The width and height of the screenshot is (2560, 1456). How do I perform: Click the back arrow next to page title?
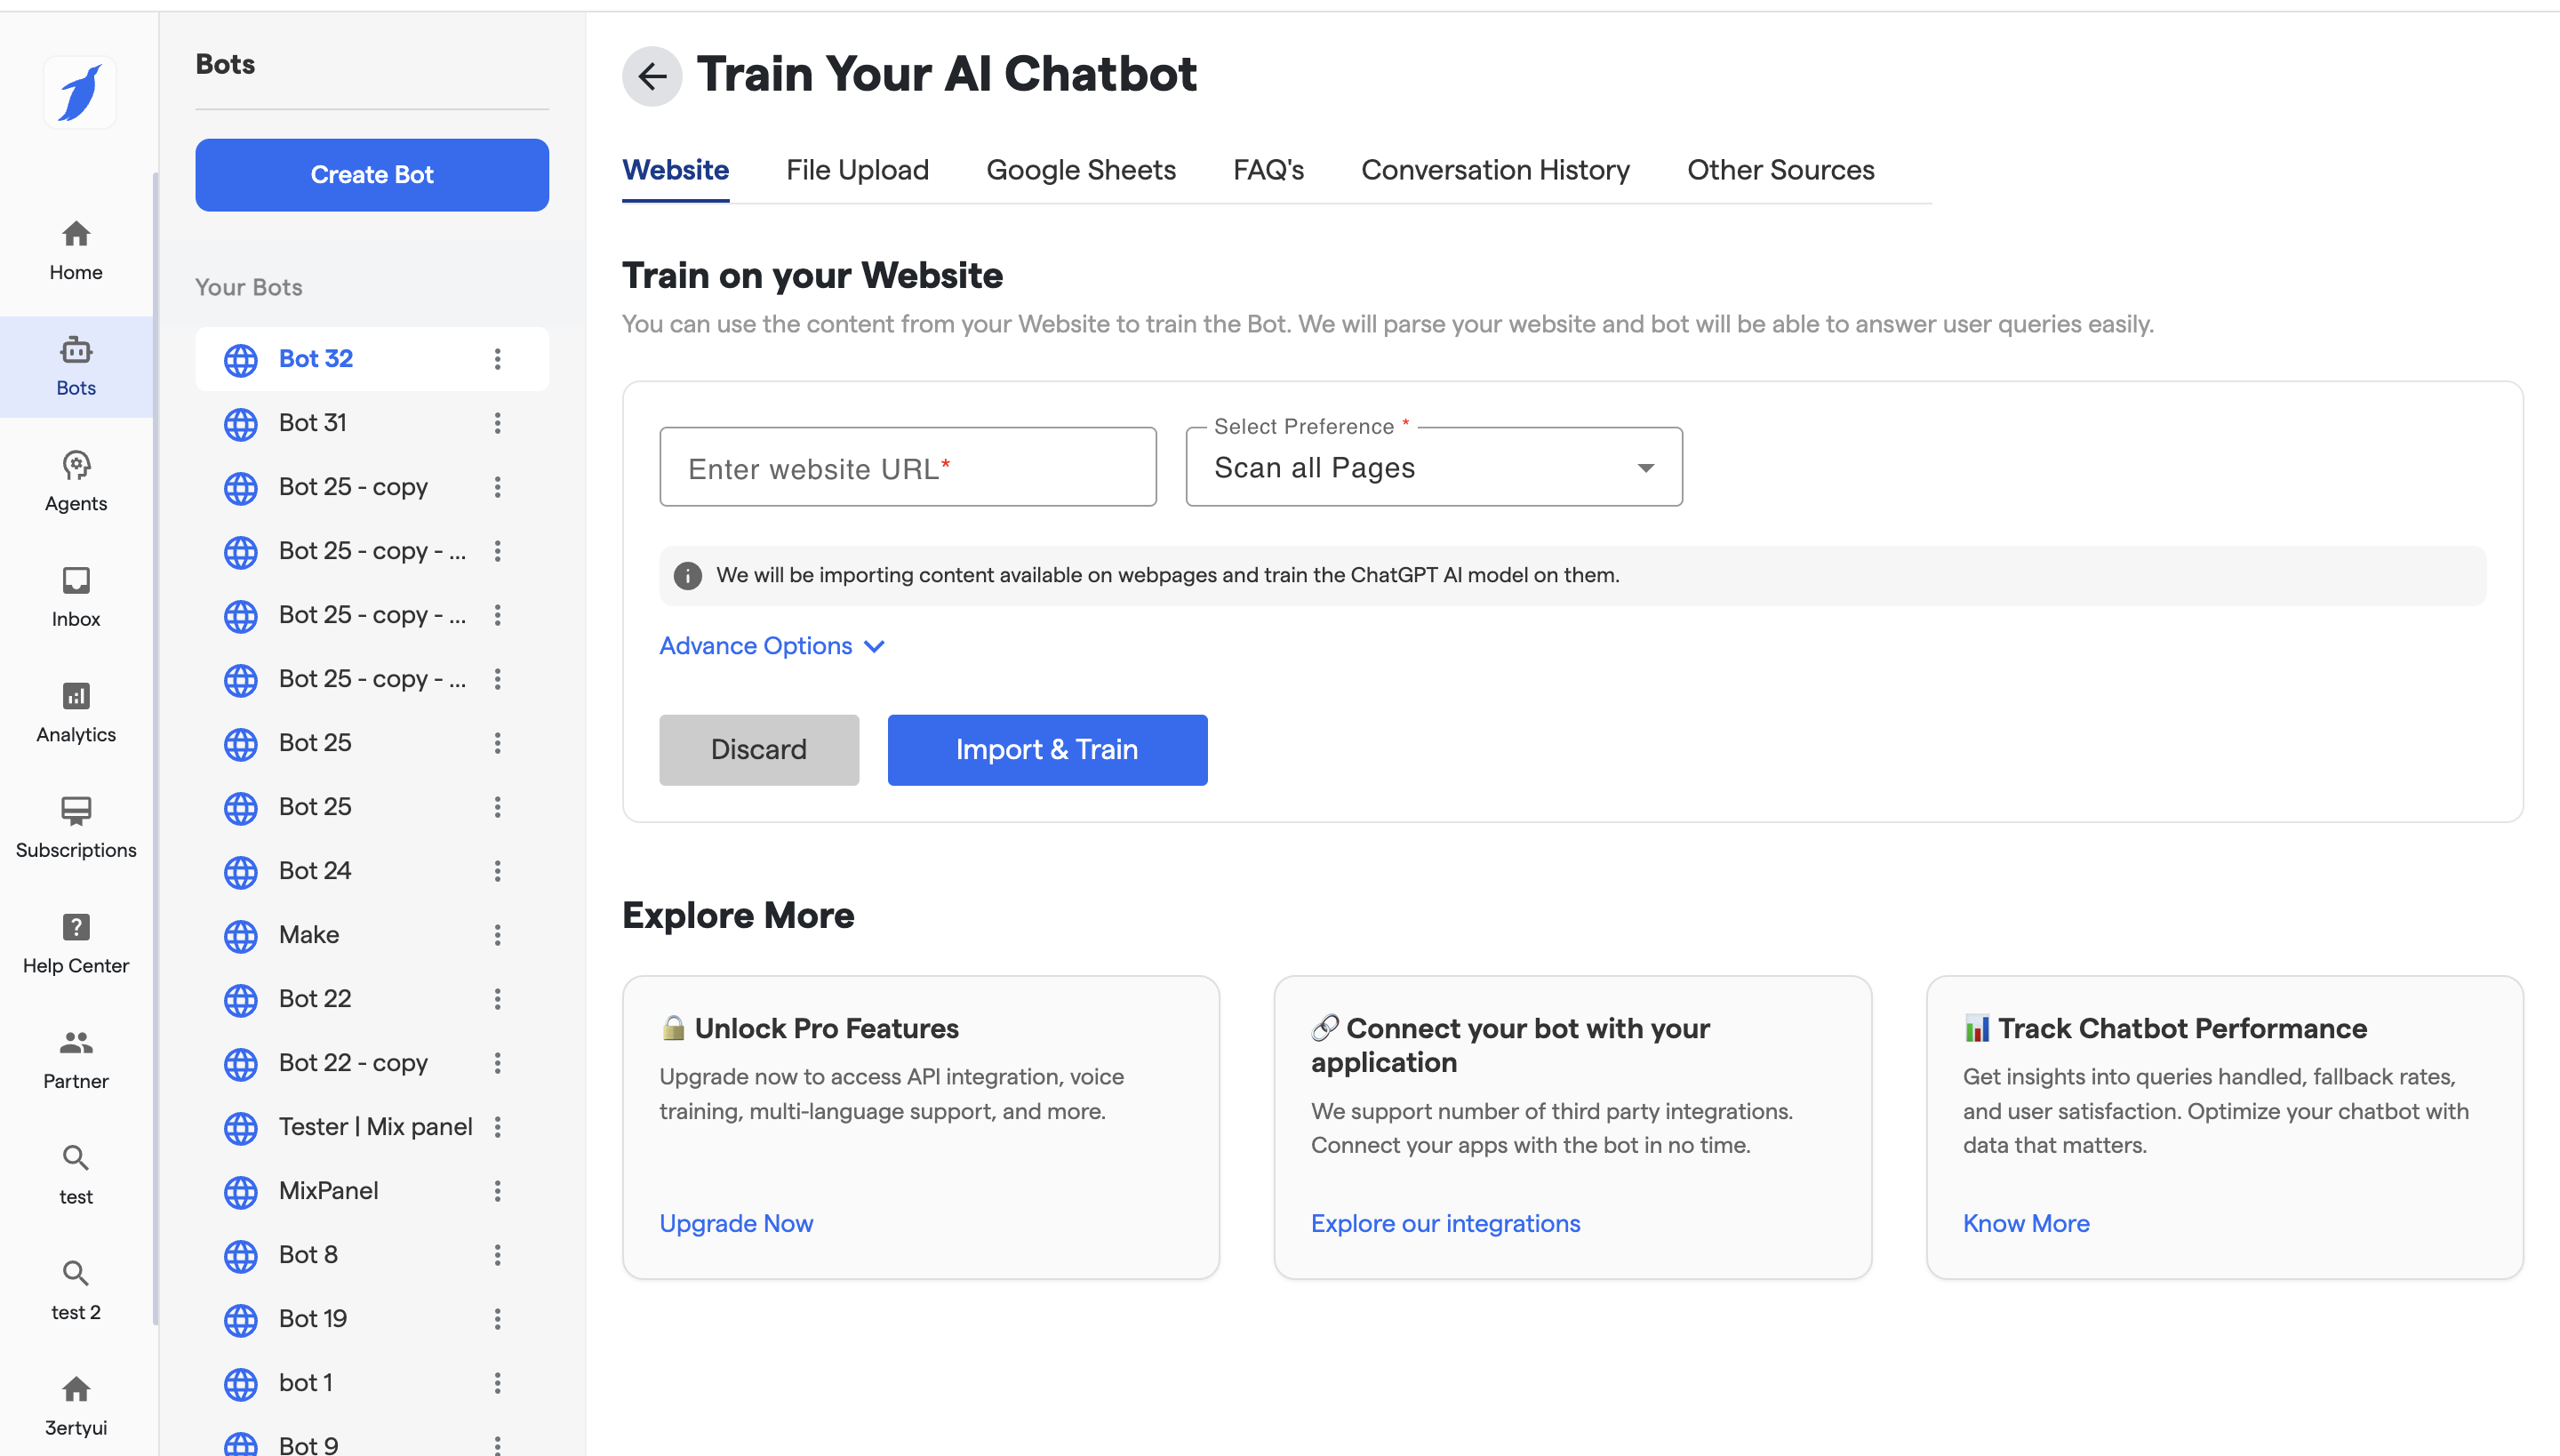click(652, 76)
